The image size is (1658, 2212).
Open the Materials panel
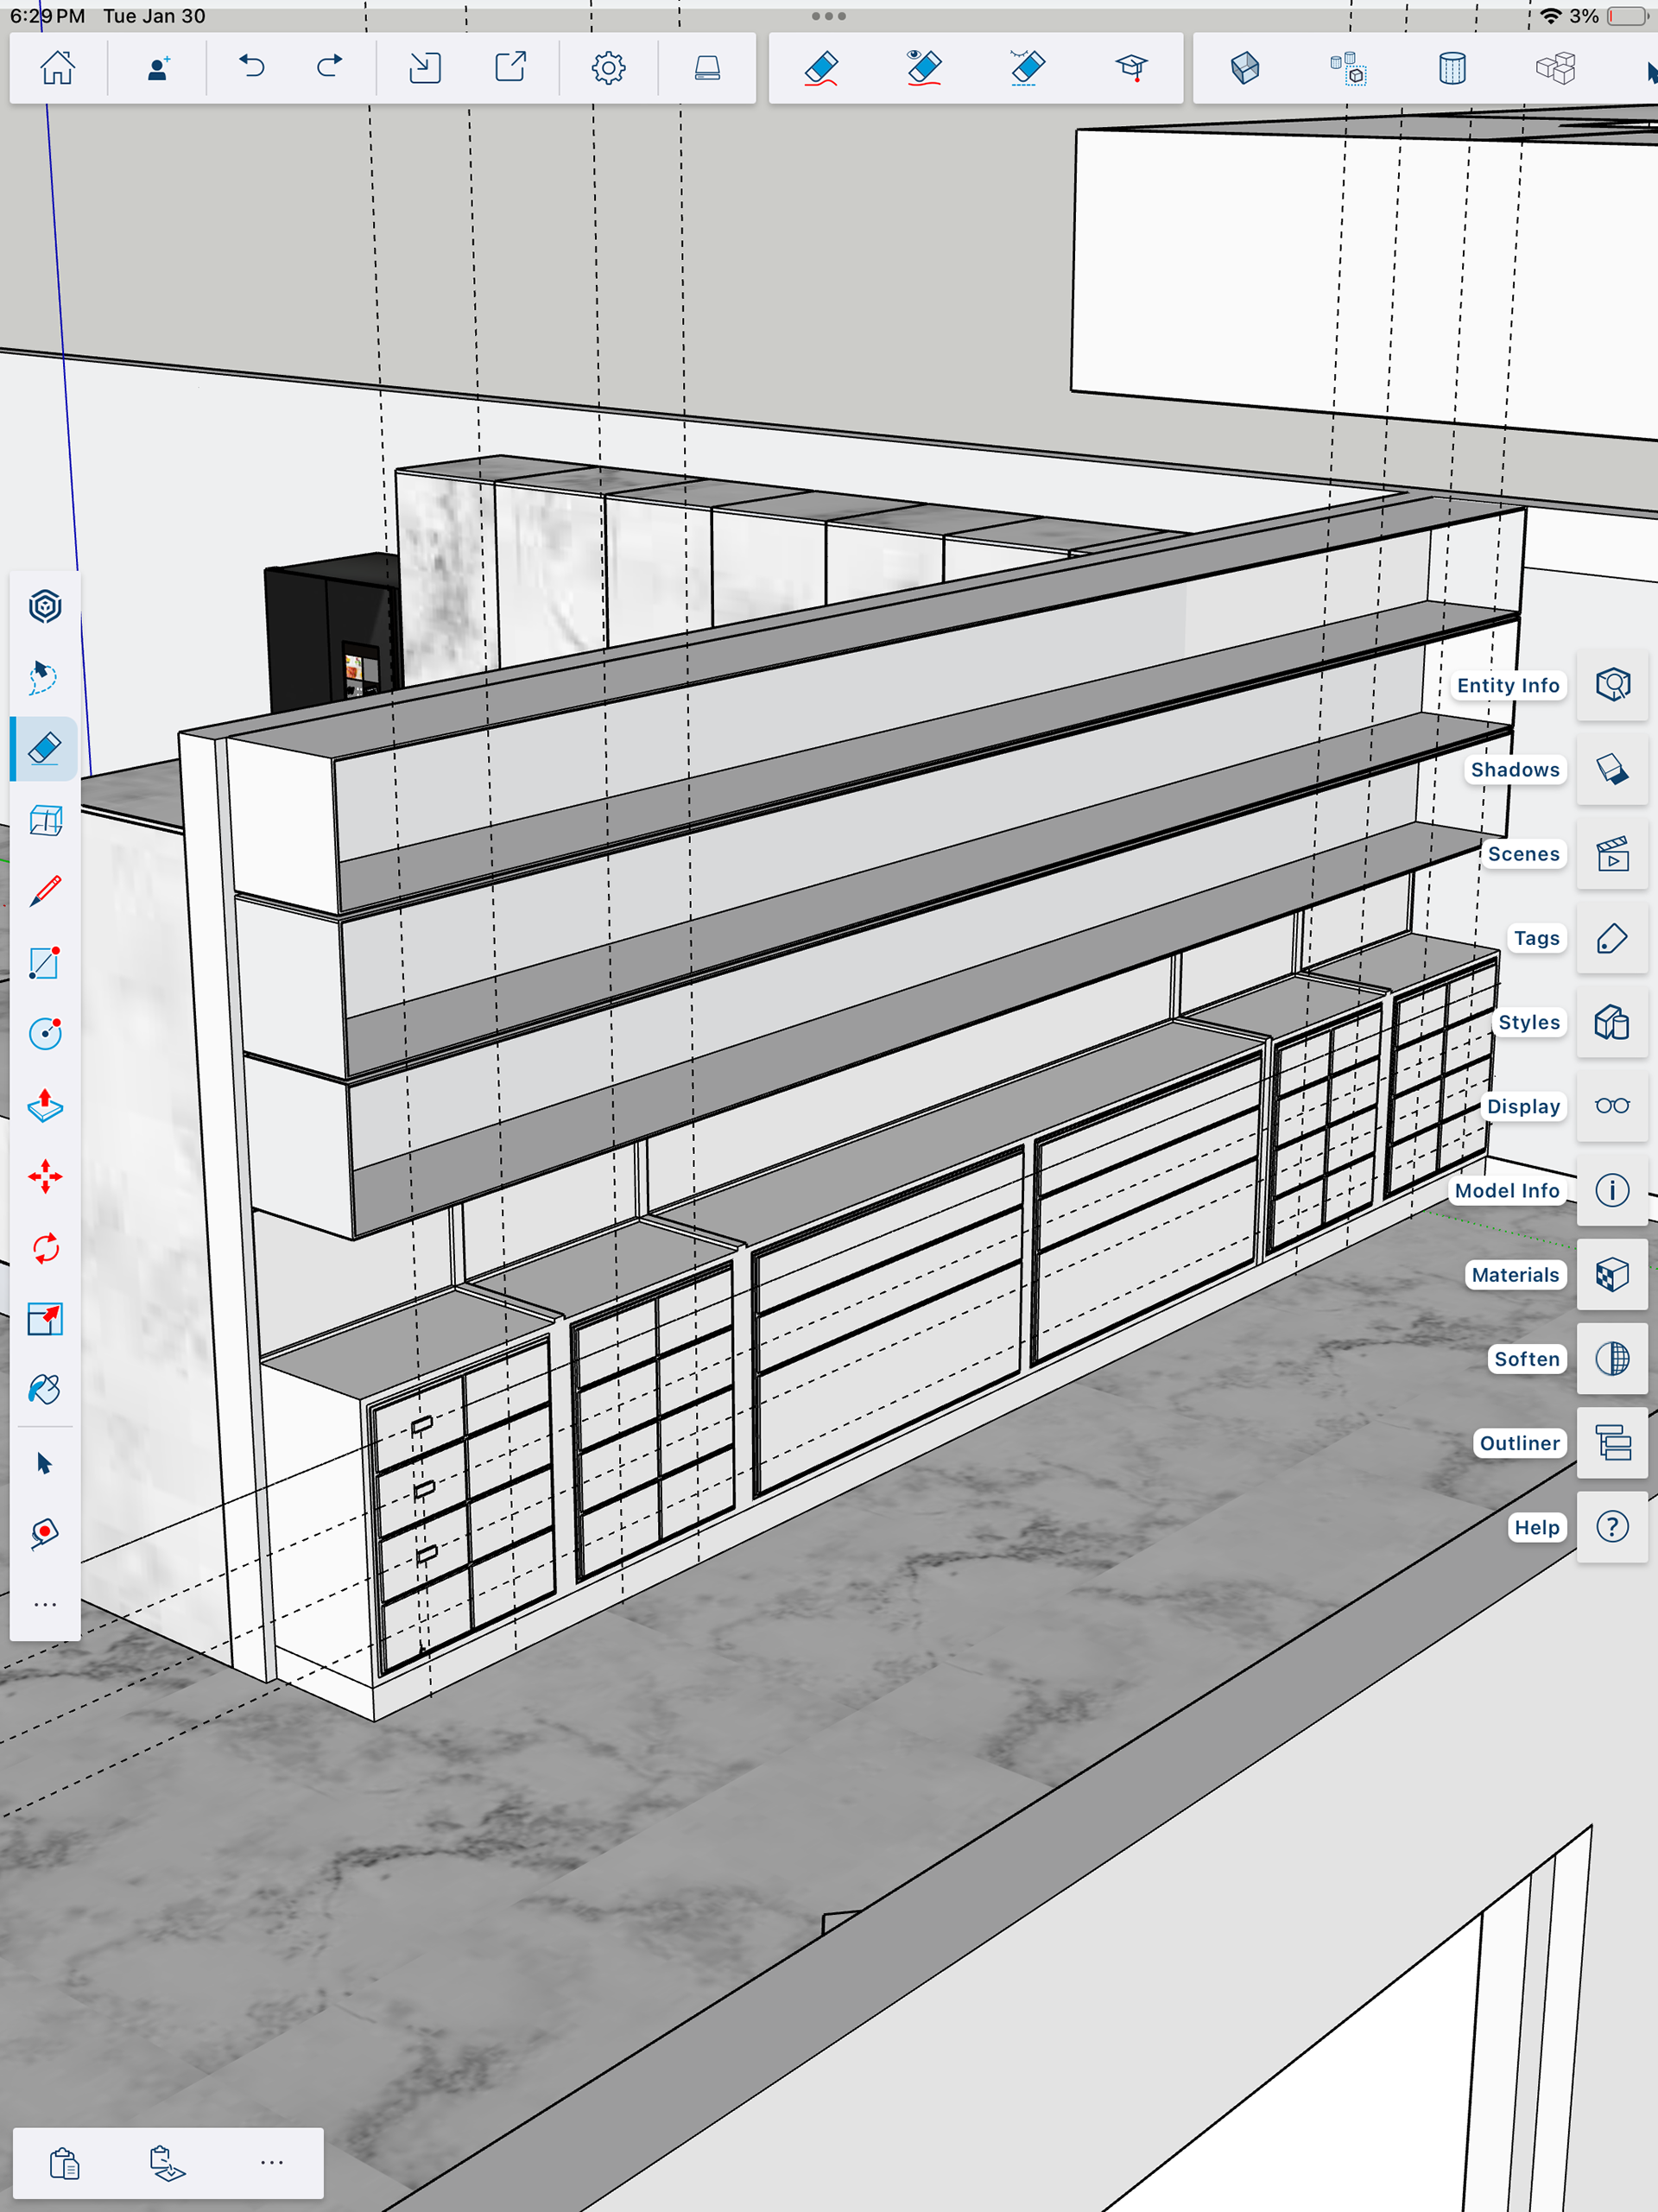click(1612, 1275)
